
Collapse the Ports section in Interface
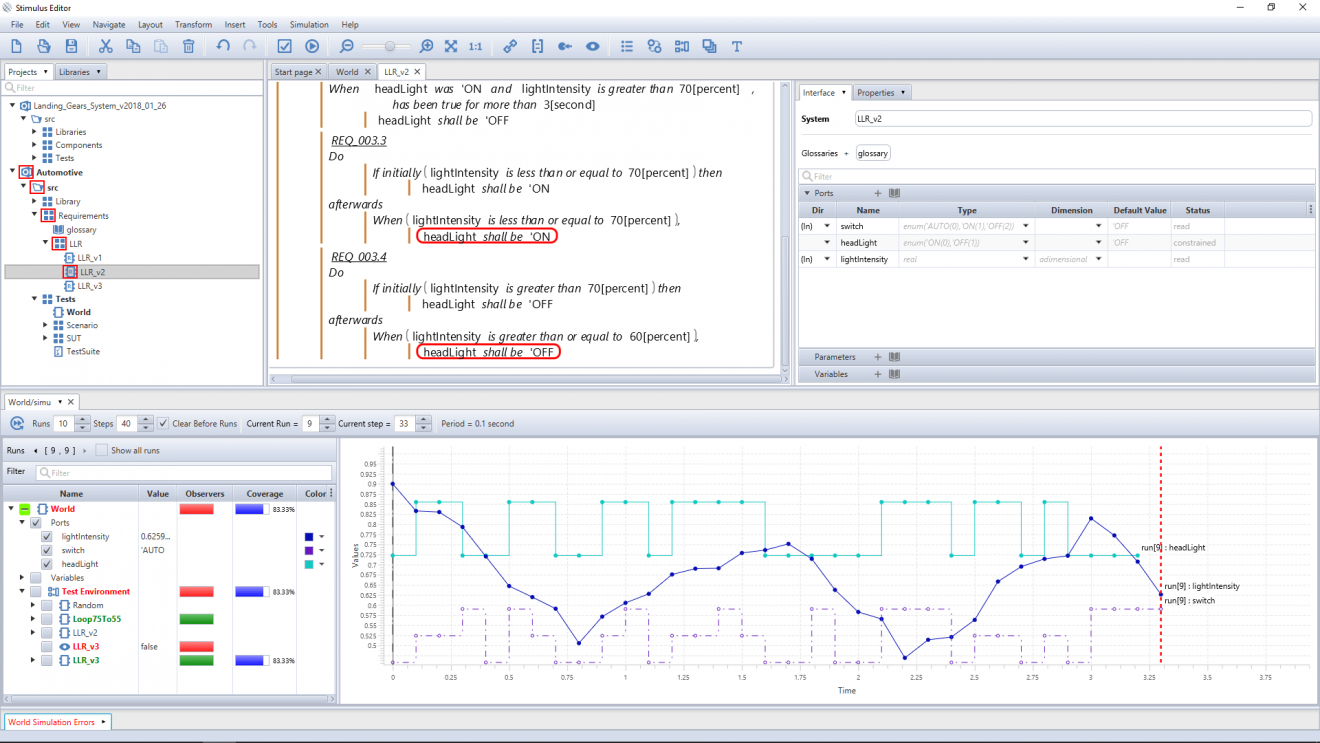pos(807,193)
